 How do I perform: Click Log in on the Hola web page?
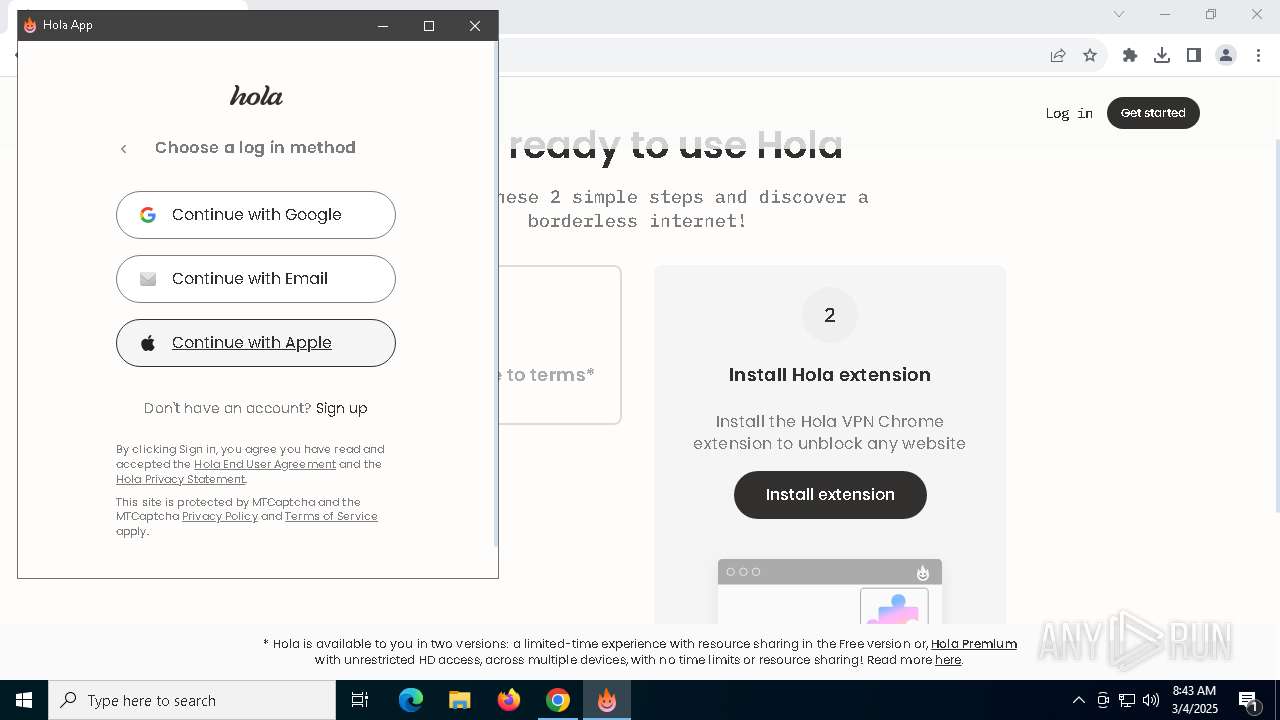(x=1069, y=113)
